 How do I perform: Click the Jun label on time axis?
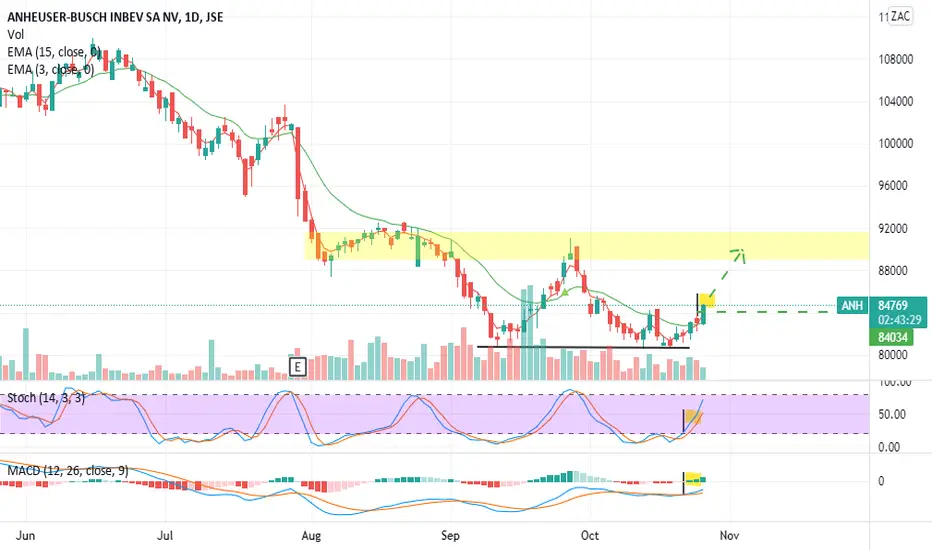pos(25,535)
